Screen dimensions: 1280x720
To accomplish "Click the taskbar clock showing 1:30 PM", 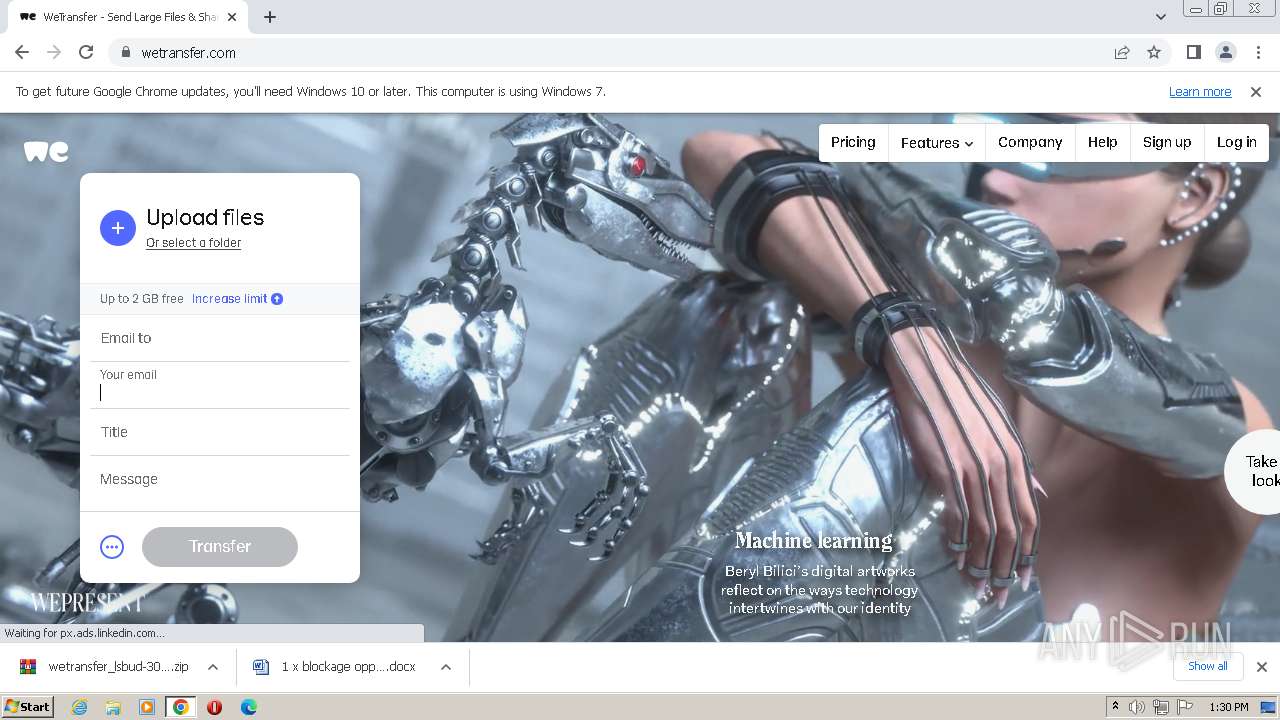I will [1229, 707].
